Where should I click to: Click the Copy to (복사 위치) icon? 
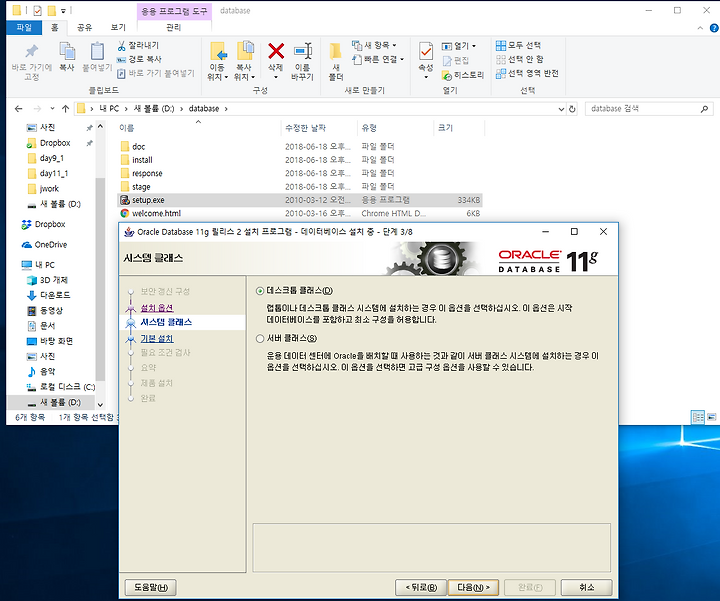(x=245, y=51)
